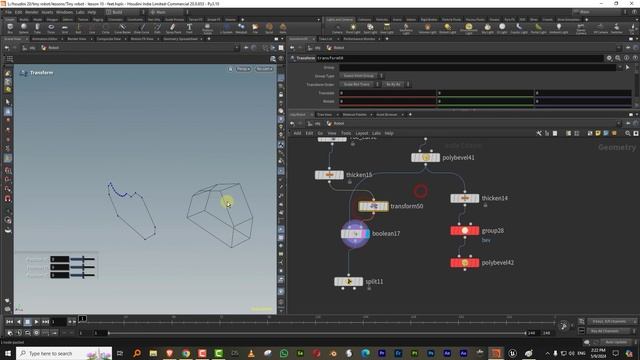Toggle the real-time playback button
The image size is (640, 360).
10,333
